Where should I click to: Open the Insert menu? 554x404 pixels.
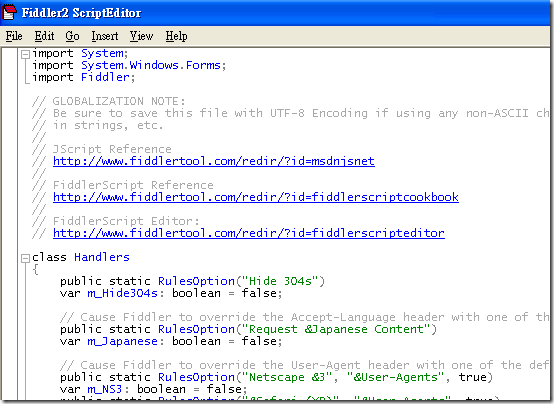pos(105,36)
